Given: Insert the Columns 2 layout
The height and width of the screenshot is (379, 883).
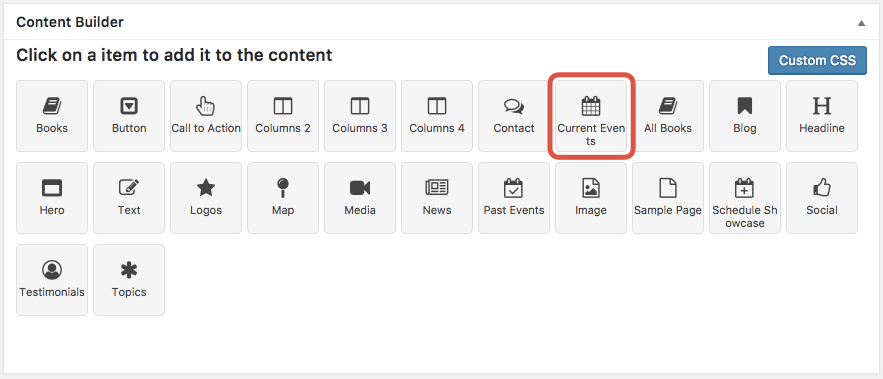Looking at the screenshot, I should [x=283, y=116].
